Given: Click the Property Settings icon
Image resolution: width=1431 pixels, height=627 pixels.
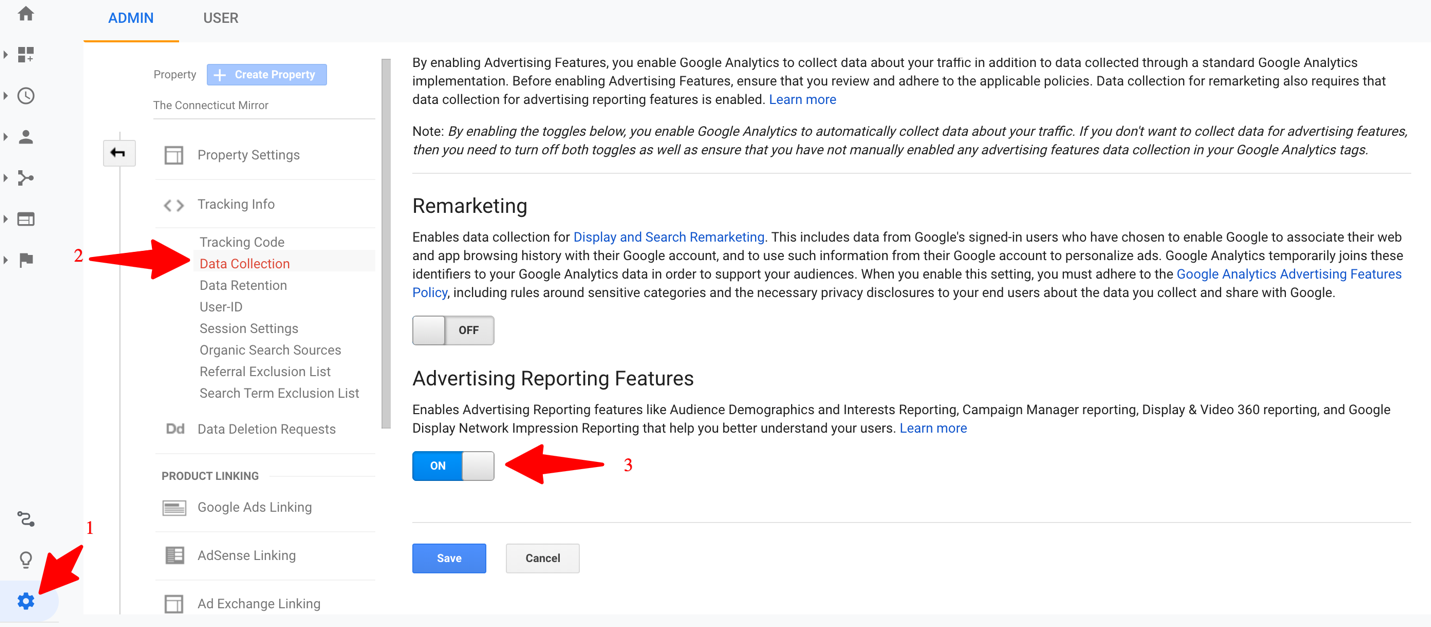Looking at the screenshot, I should click(174, 155).
